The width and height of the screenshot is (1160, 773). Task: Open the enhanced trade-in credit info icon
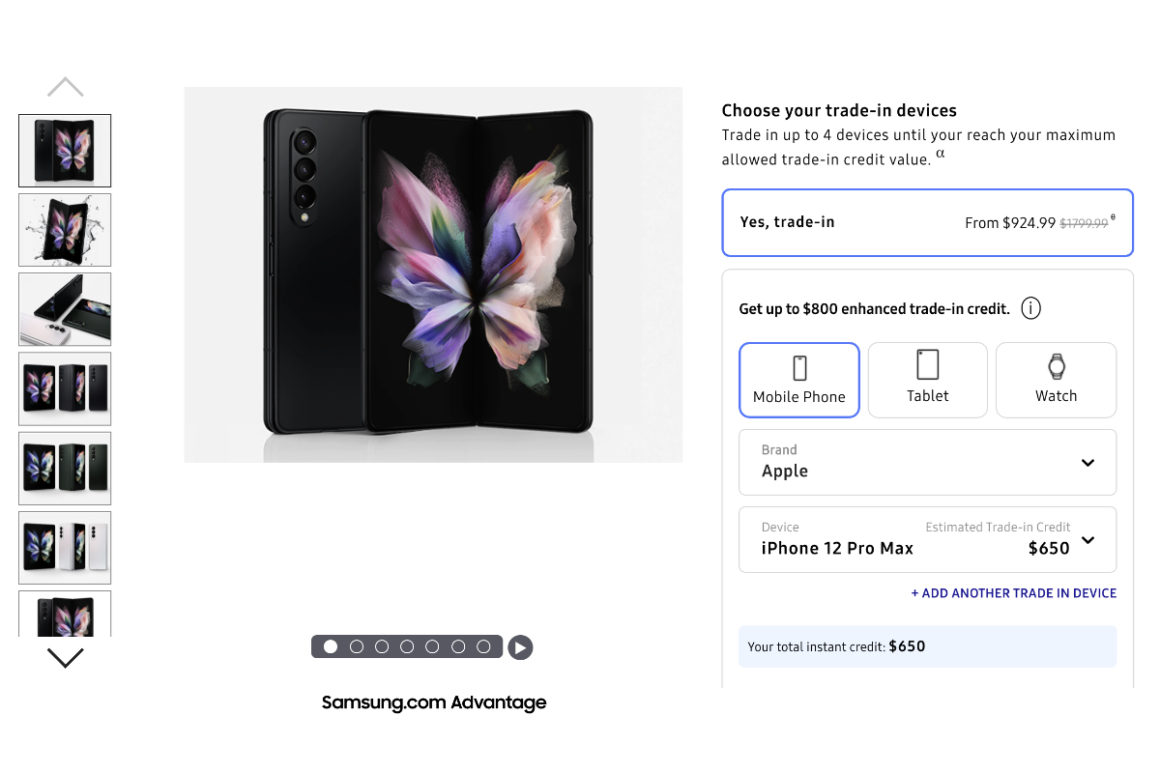click(1030, 309)
